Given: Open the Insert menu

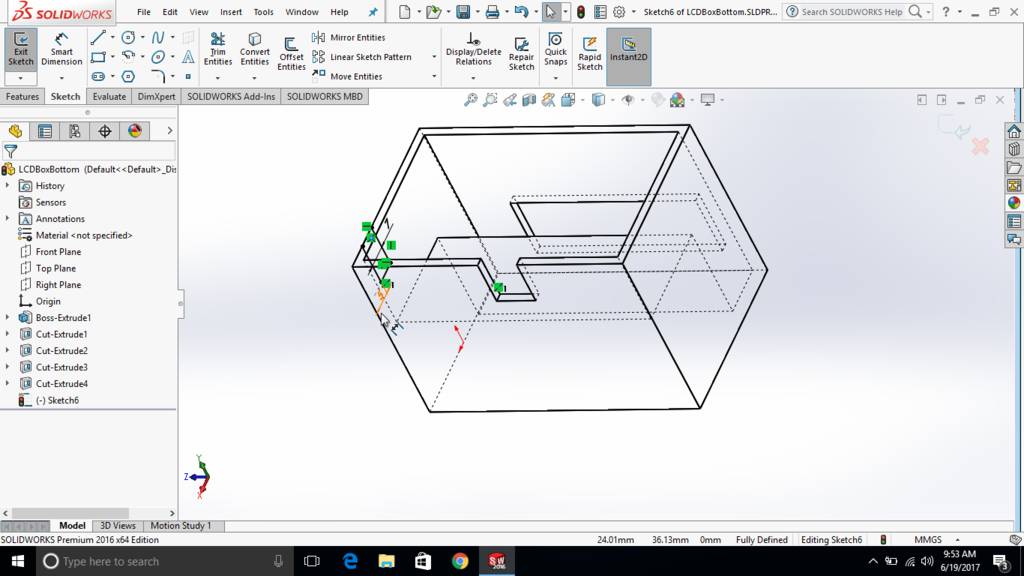Looking at the screenshot, I should 231,12.
